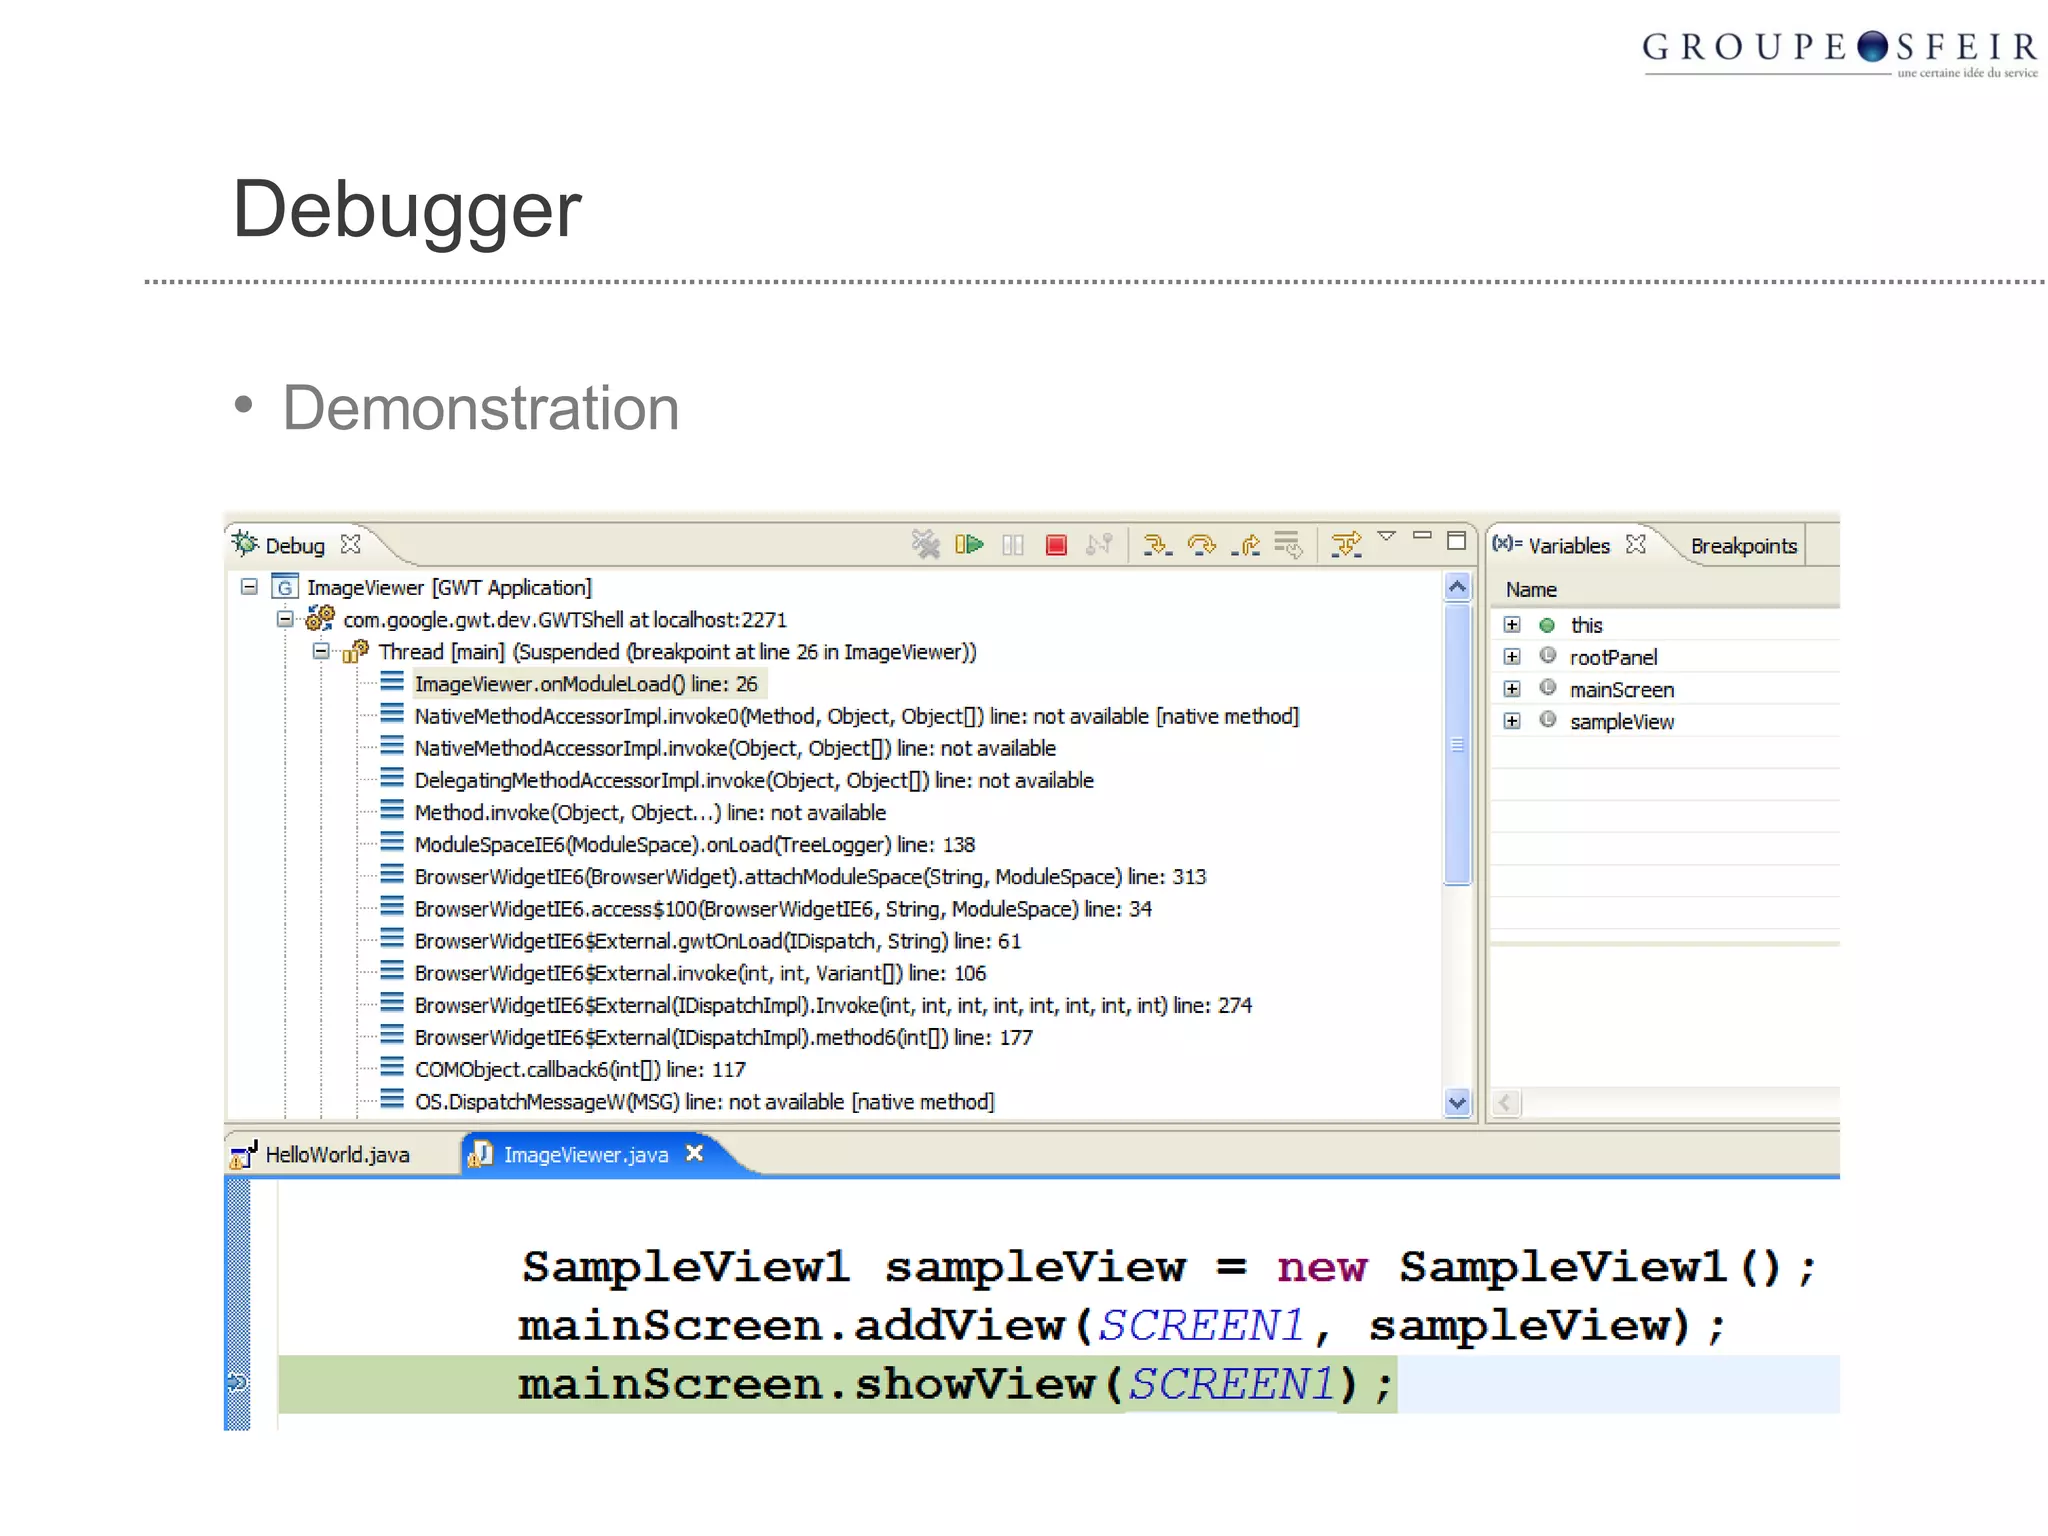Close the Variables view tab X
This screenshot has width=2048, height=1536.
tap(1636, 544)
